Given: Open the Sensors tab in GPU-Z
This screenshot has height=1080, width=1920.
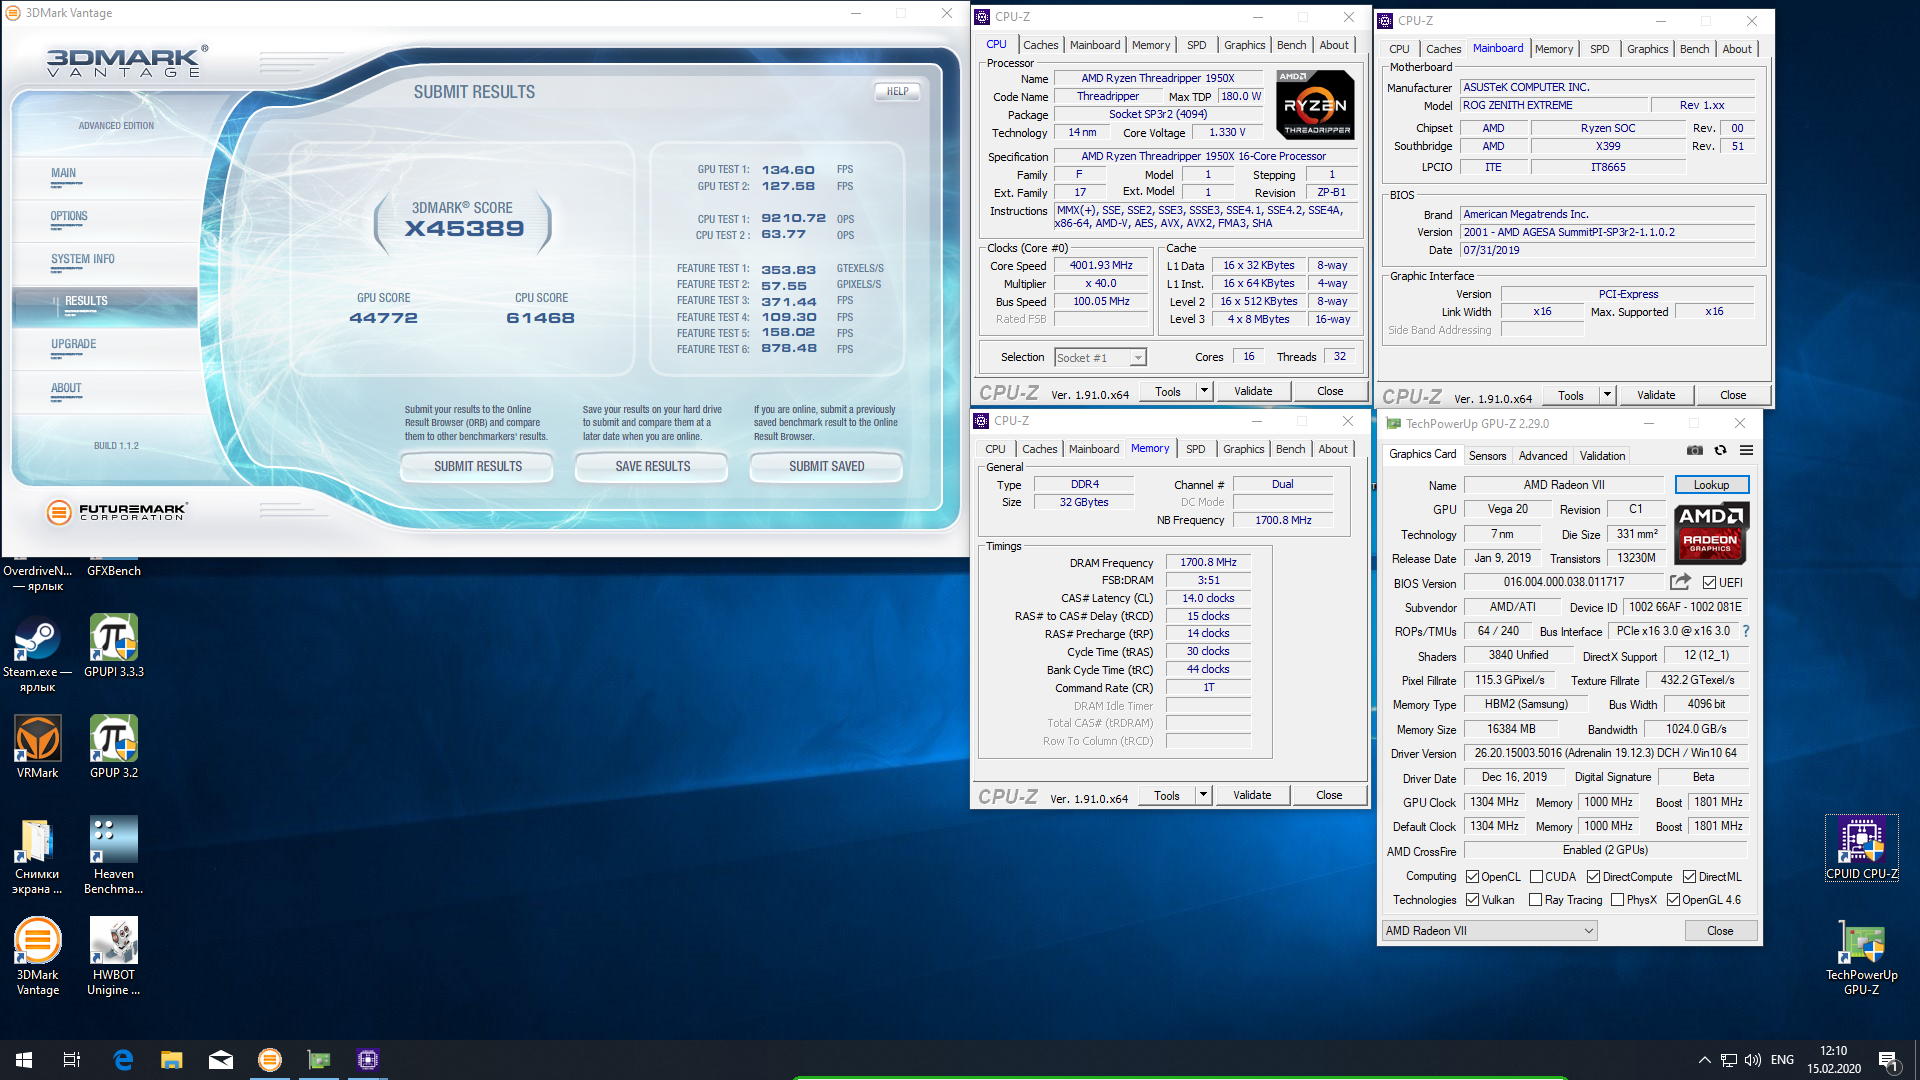Looking at the screenshot, I should 1487,455.
